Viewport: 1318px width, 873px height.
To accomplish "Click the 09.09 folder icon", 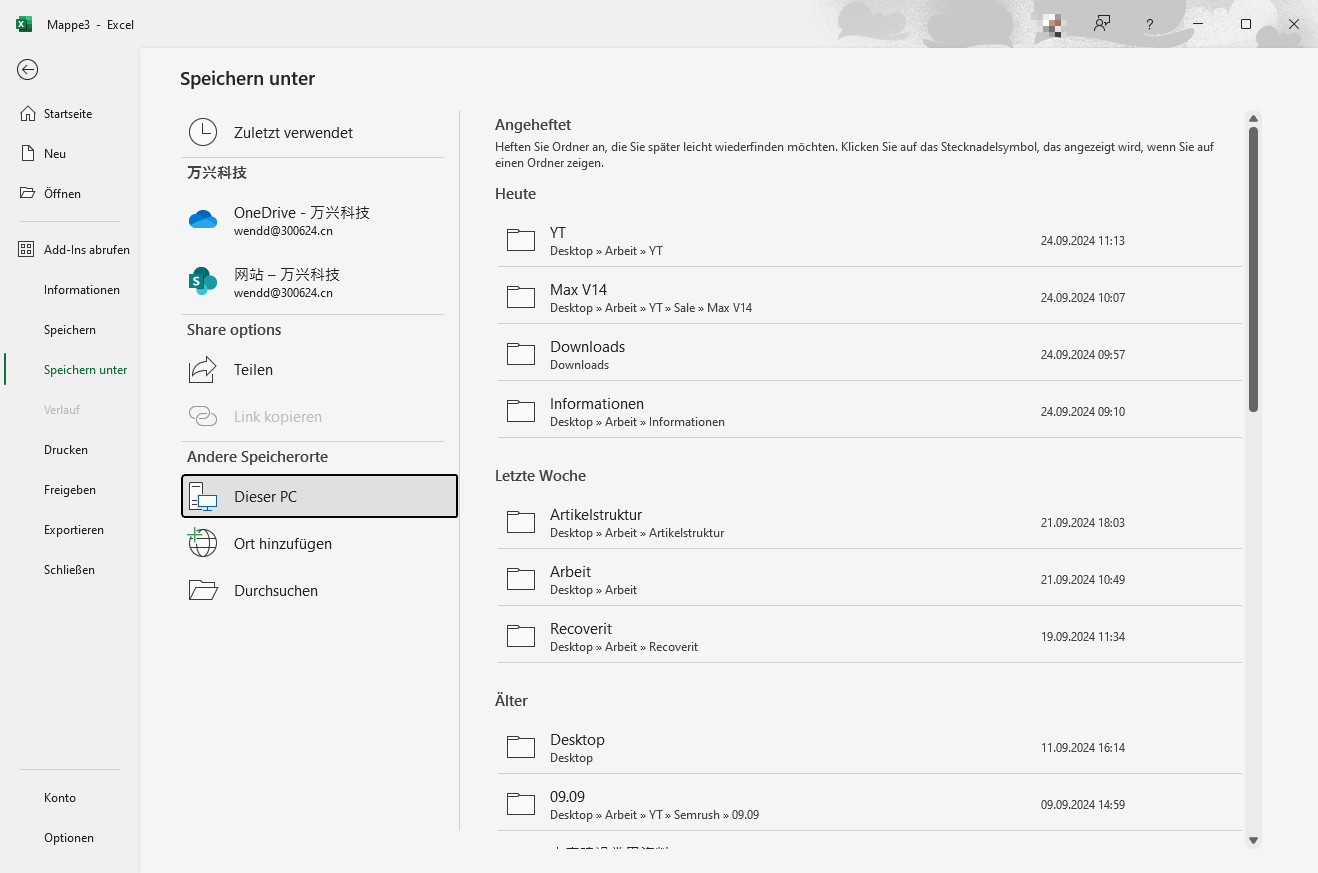I will (521, 804).
